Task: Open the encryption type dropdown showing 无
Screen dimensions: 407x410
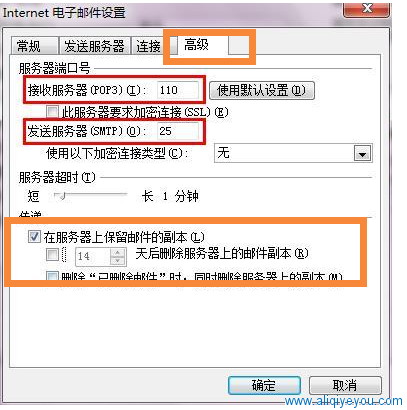Action: click(293, 153)
